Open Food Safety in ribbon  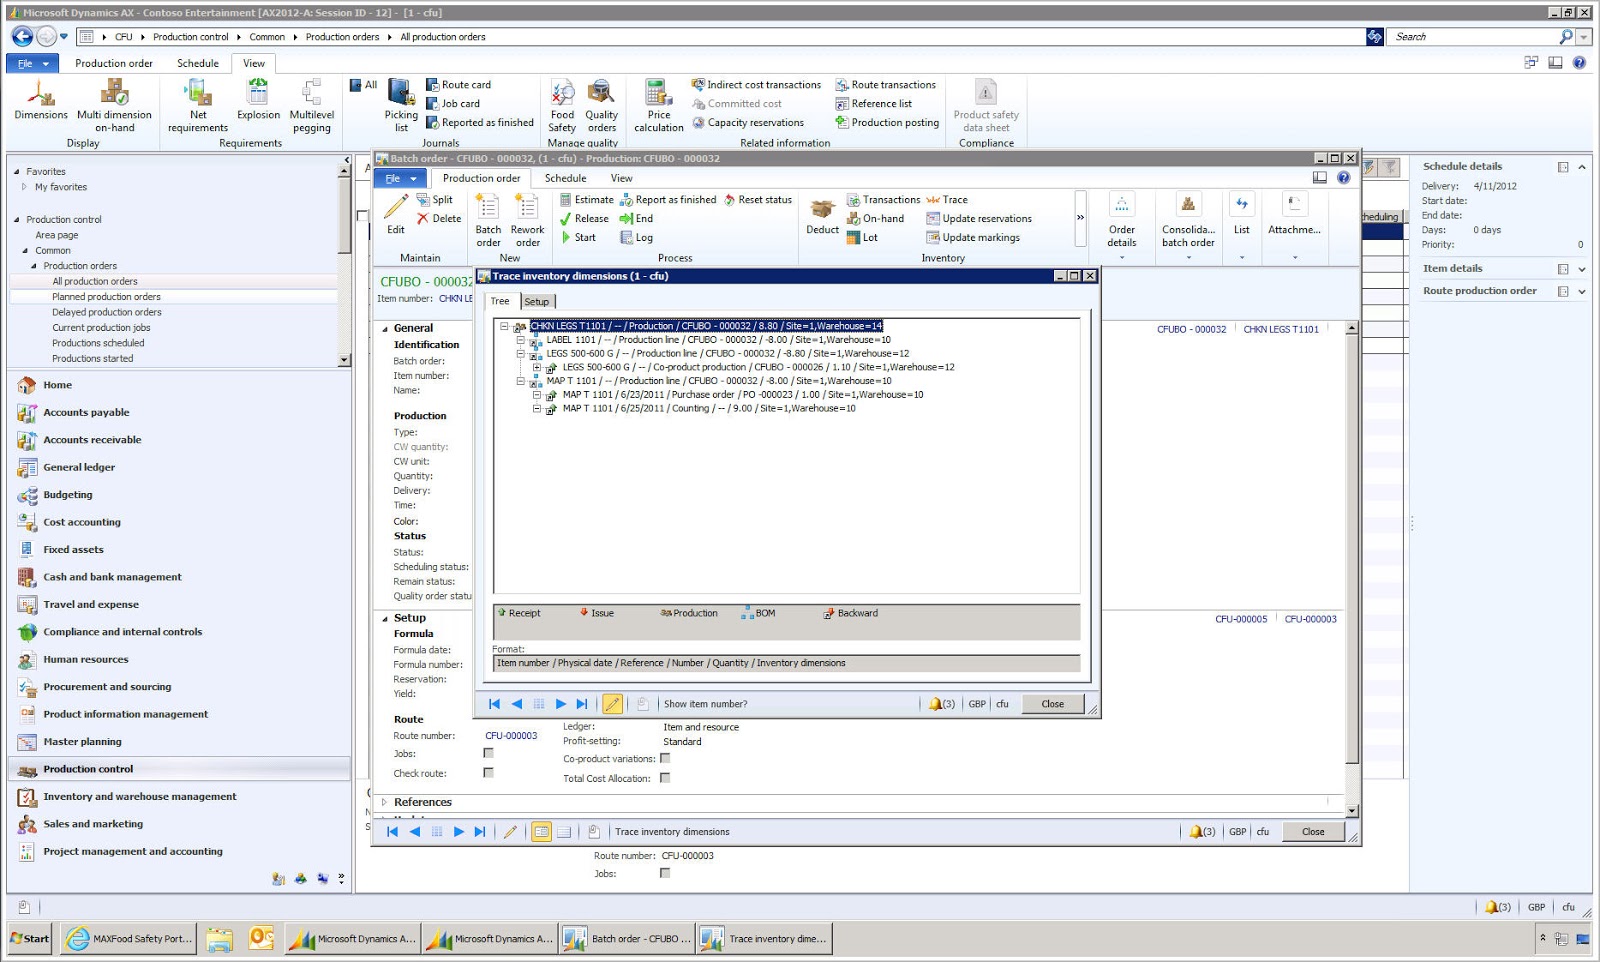[562, 106]
